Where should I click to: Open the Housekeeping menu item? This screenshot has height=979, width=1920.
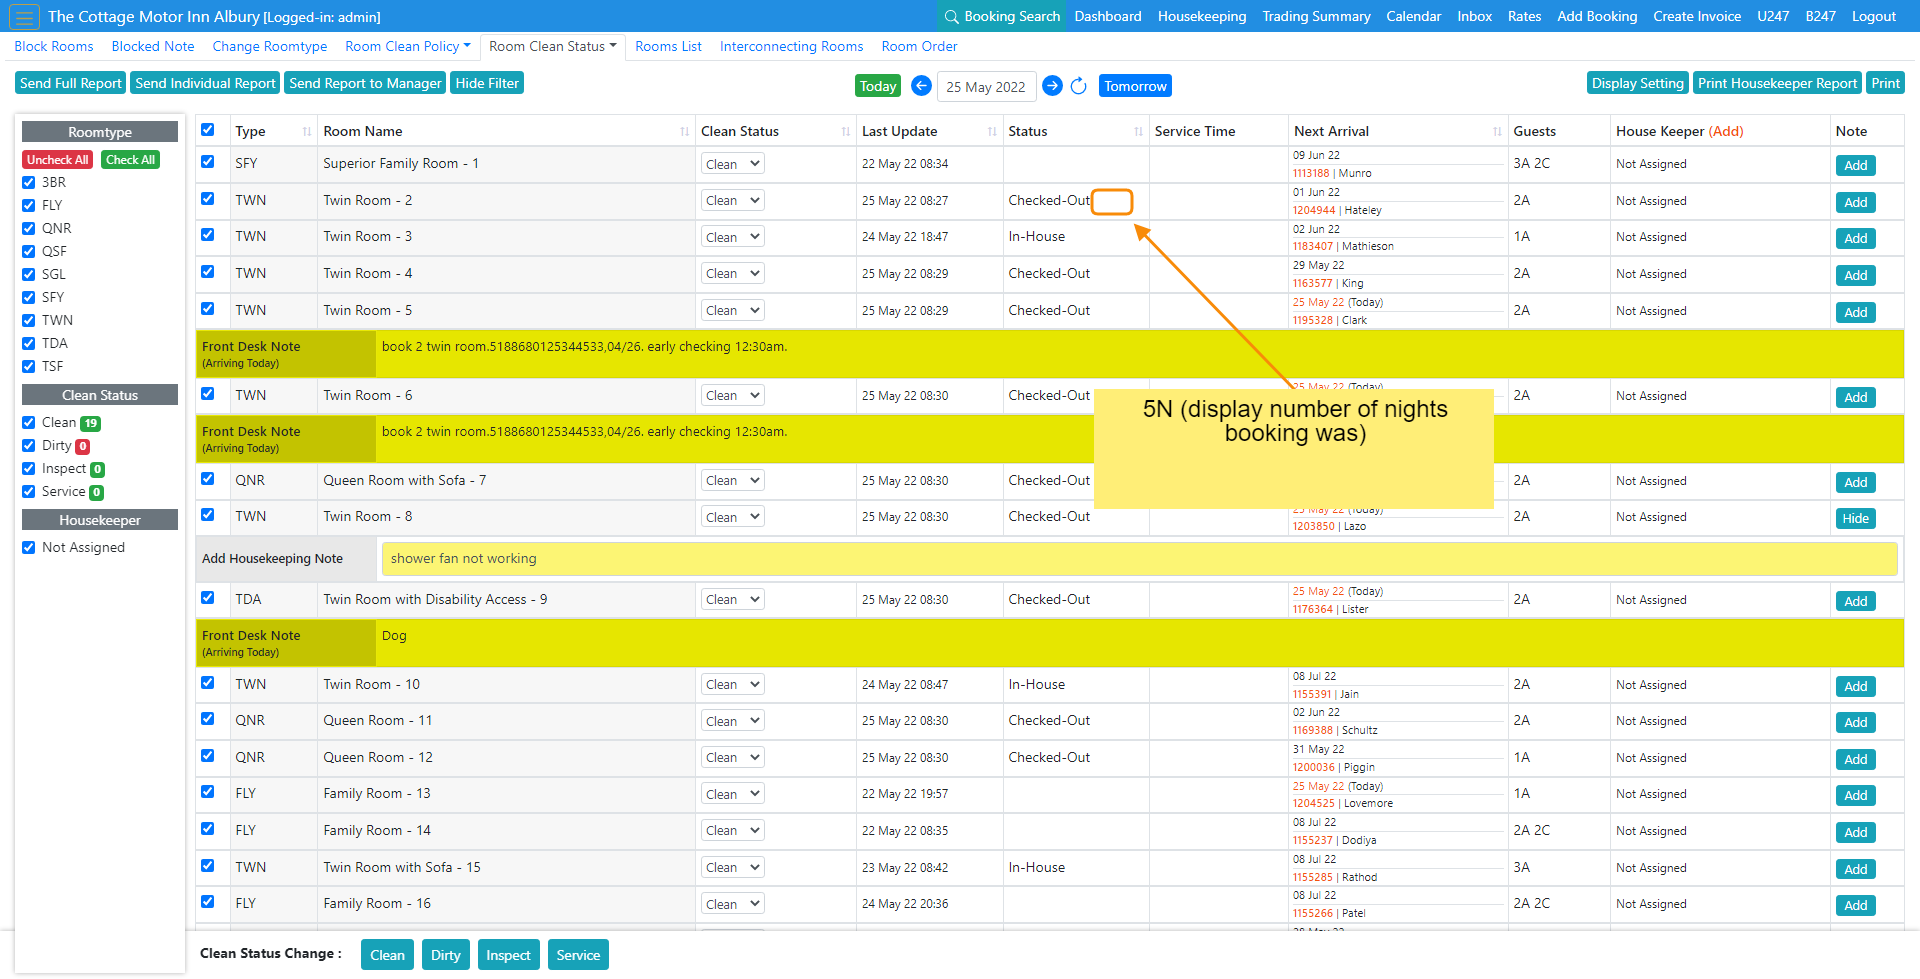[x=1201, y=17]
